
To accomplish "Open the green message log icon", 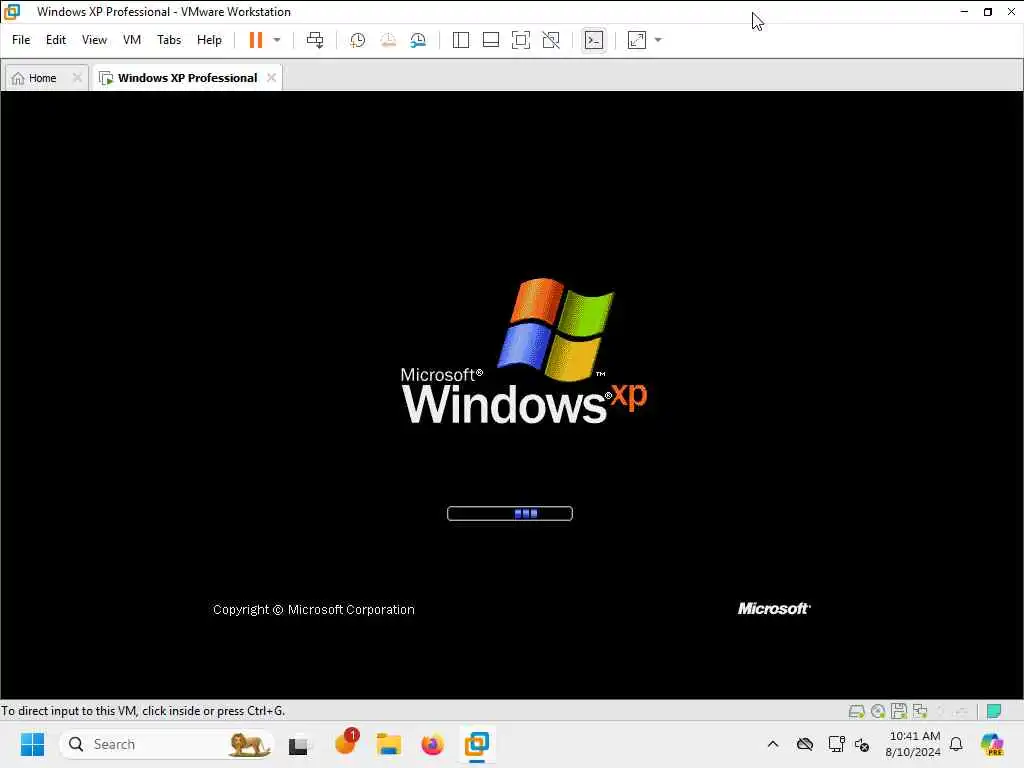I will (x=994, y=711).
